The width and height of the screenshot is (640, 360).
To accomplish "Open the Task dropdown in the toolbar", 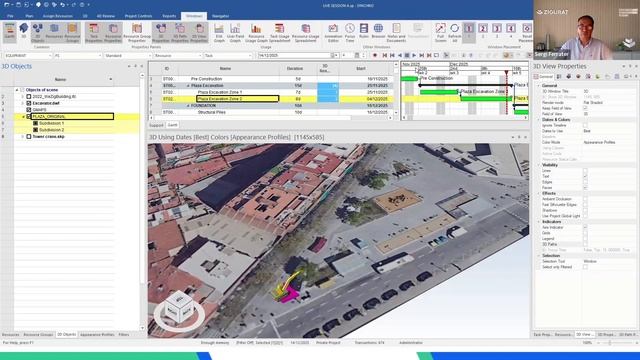I will [228, 56].
